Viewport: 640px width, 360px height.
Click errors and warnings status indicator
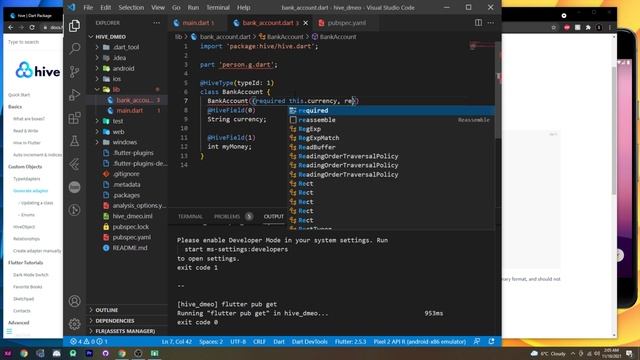[89, 342]
